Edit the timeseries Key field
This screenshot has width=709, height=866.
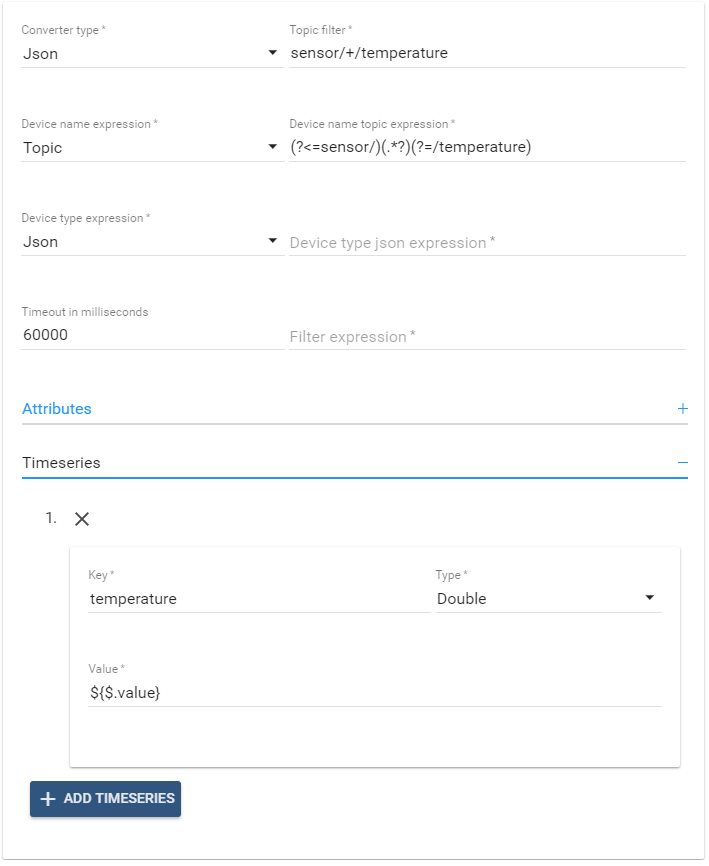point(258,599)
